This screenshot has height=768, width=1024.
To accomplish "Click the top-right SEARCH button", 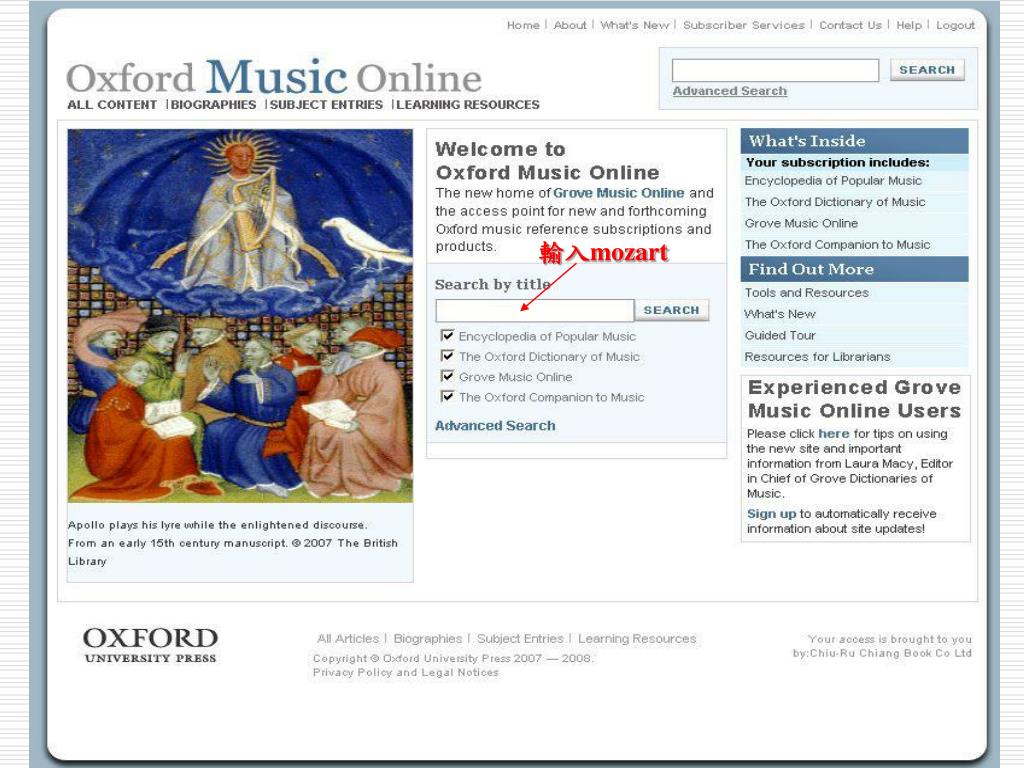I will [x=927, y=70].
